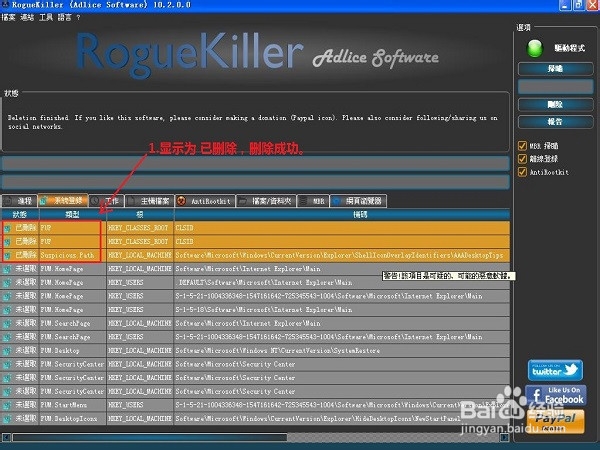
Task: Click the .DEFAULT Internet Explorer\Main key cell
Action: click(x=342, y=282)
